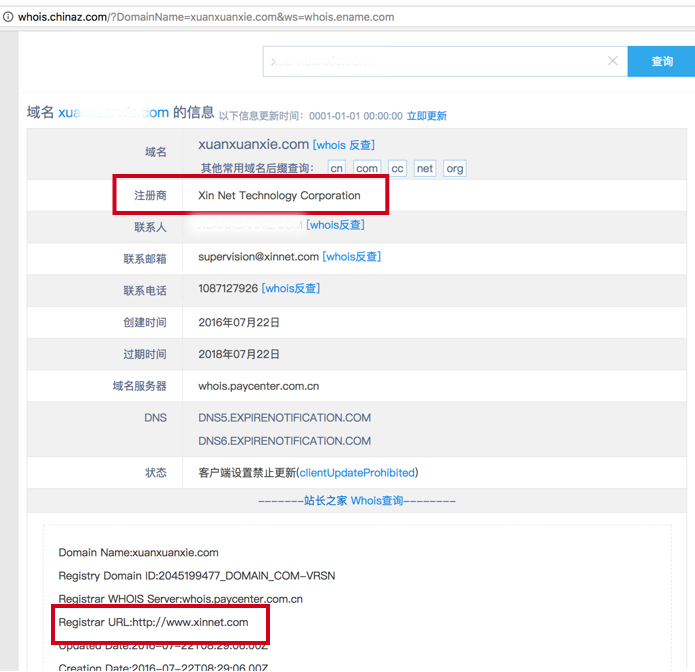Viewport: 695px width, 672px height.
Task: Click whois反查 next to supervision@xinnet.com
Action: pyautogui.click(x=351, y=257)
